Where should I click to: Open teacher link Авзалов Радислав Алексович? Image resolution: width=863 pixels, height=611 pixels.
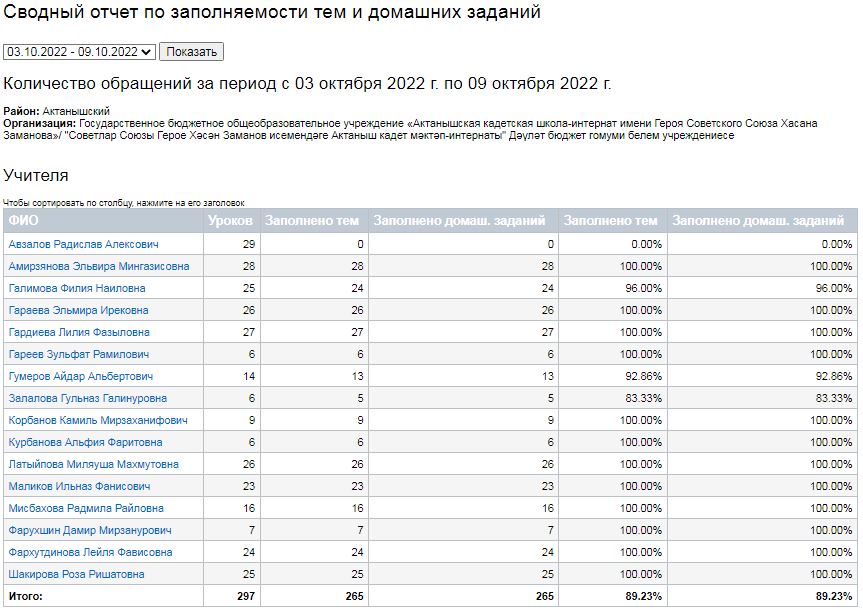click(83, 244)
